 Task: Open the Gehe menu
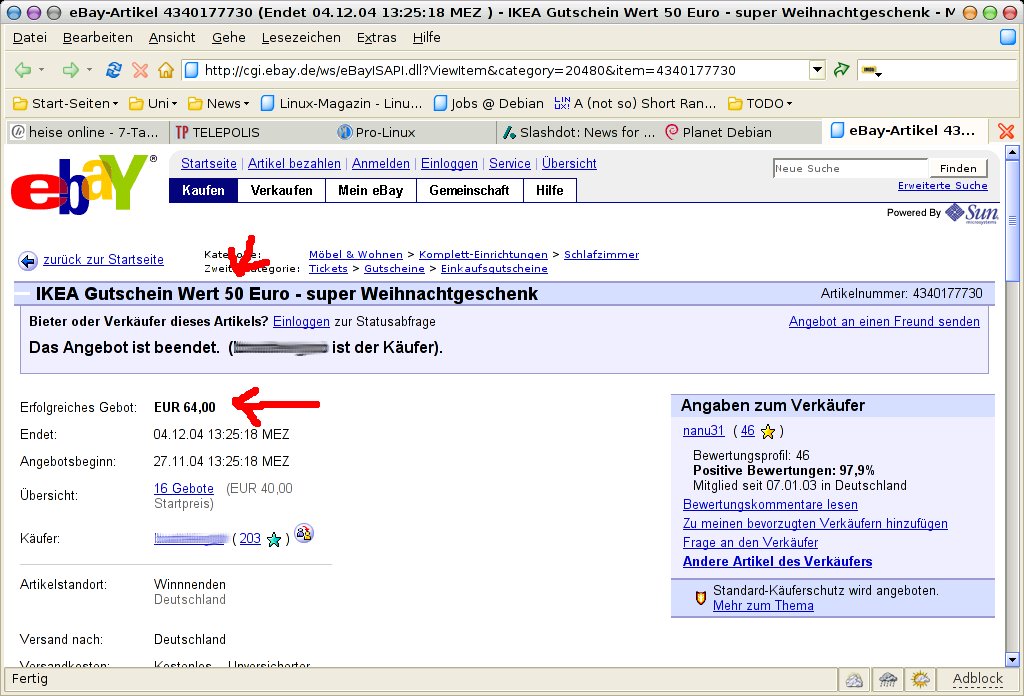click(229, 38)
